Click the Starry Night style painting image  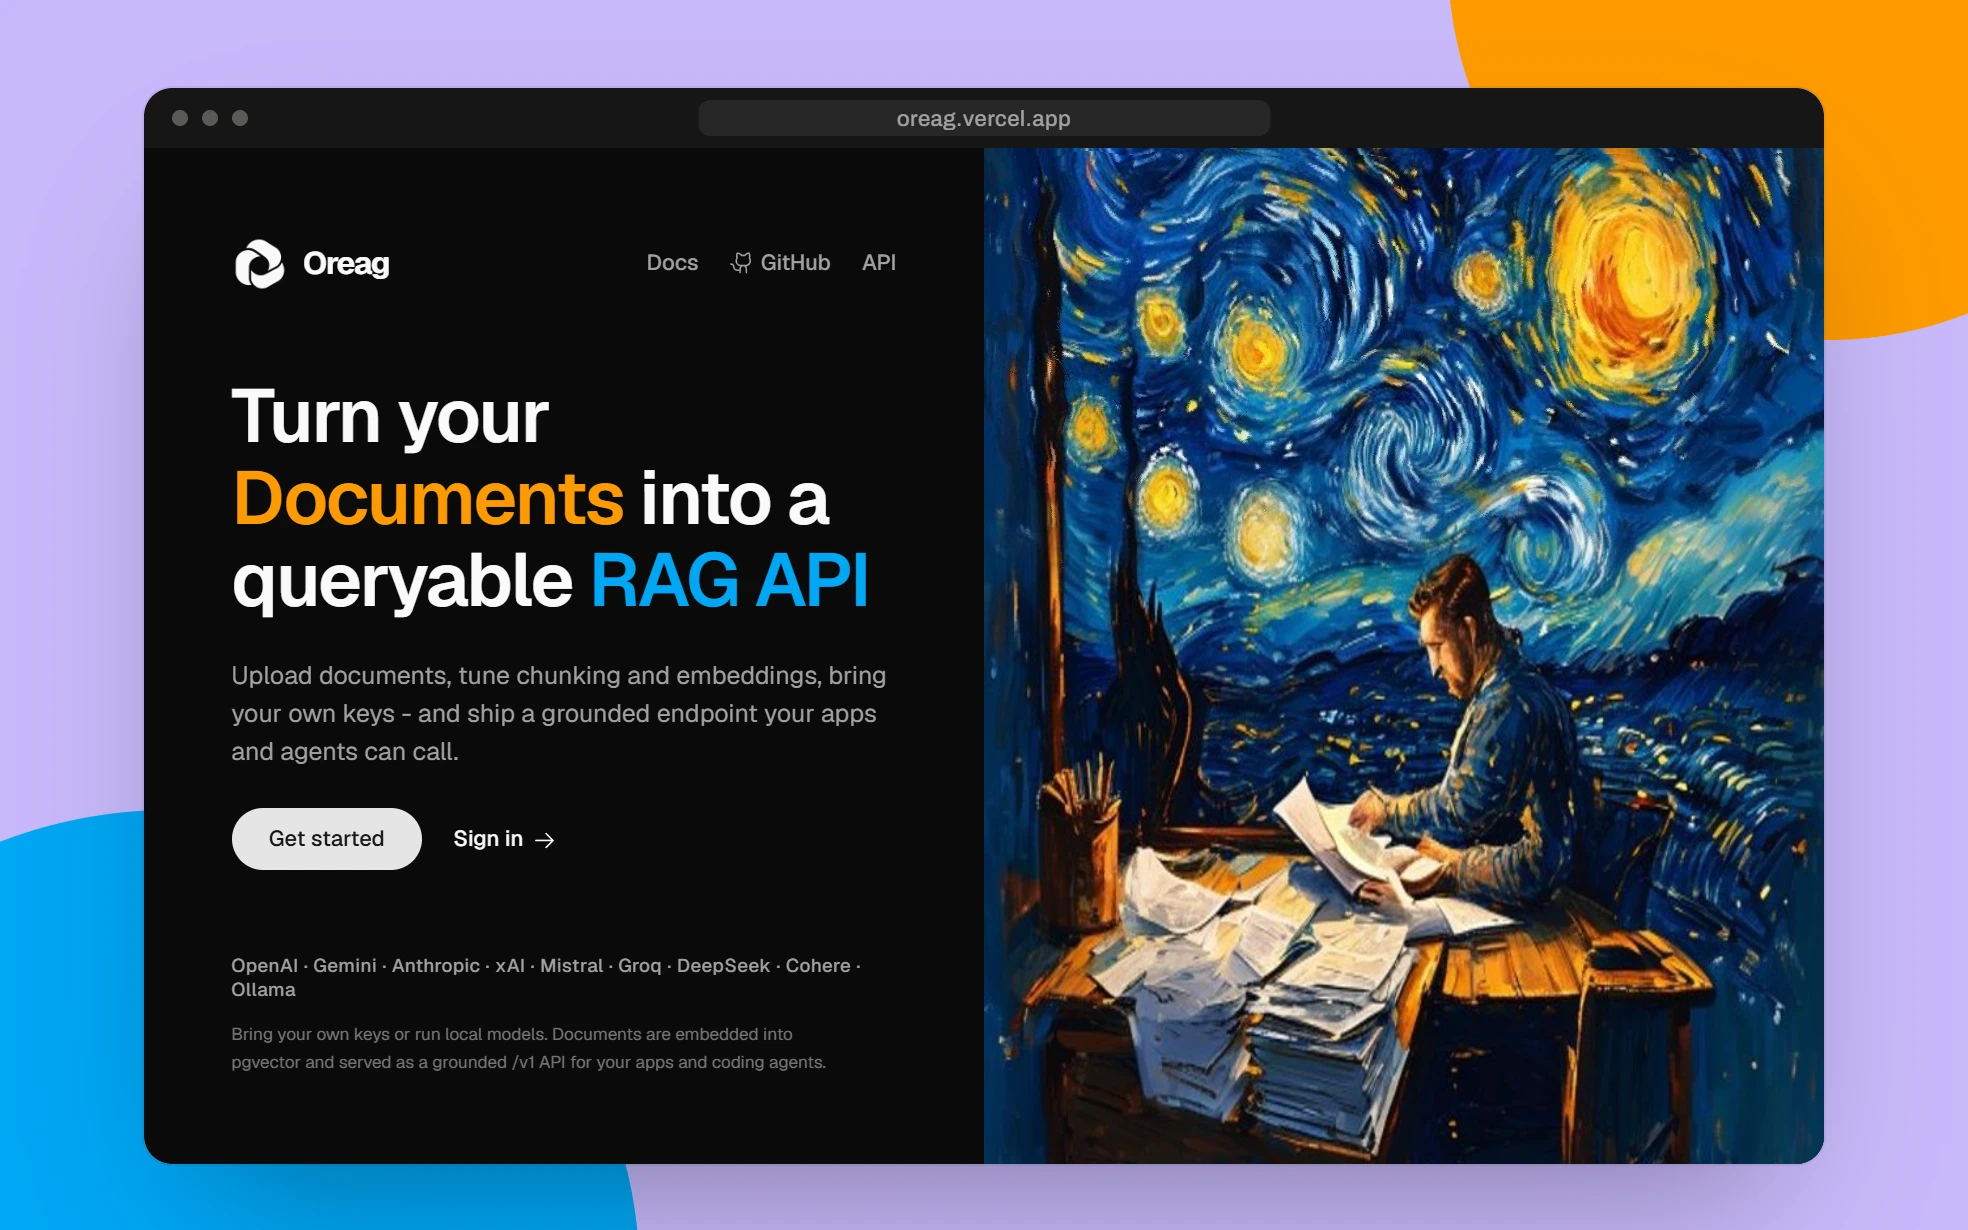1404,655
